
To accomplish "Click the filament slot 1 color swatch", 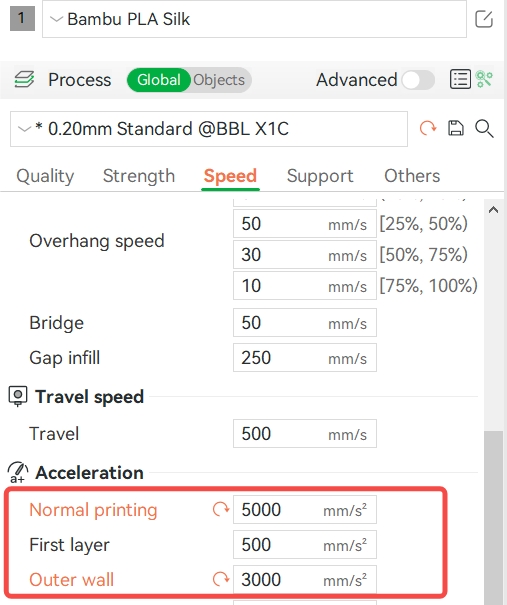I will [22, 19].
